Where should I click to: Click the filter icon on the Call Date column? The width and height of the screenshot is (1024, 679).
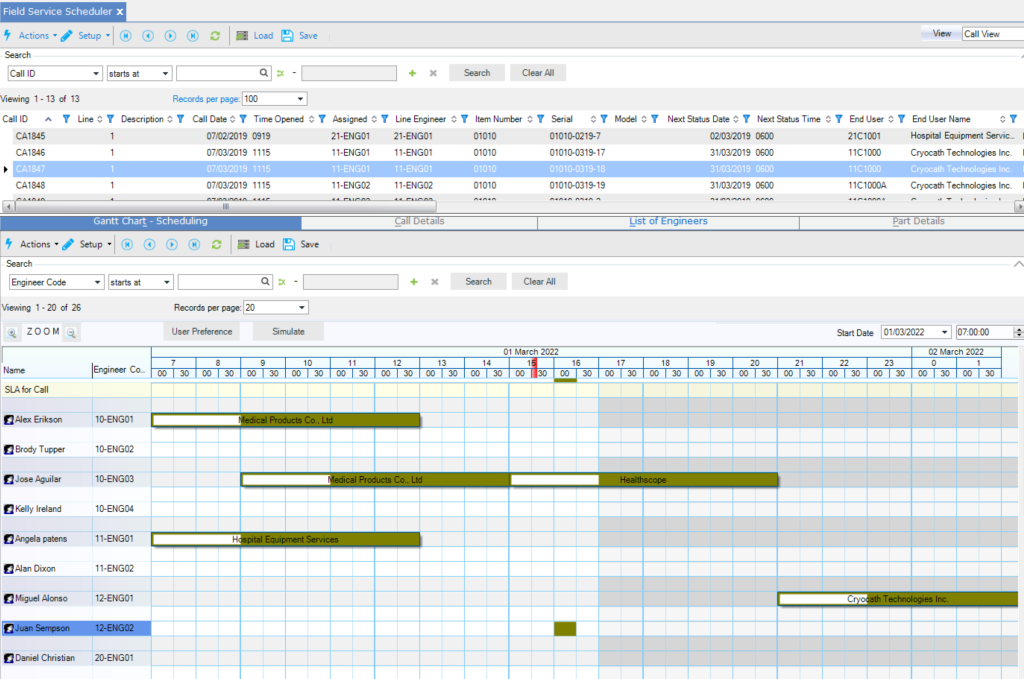tap(248, 119)
